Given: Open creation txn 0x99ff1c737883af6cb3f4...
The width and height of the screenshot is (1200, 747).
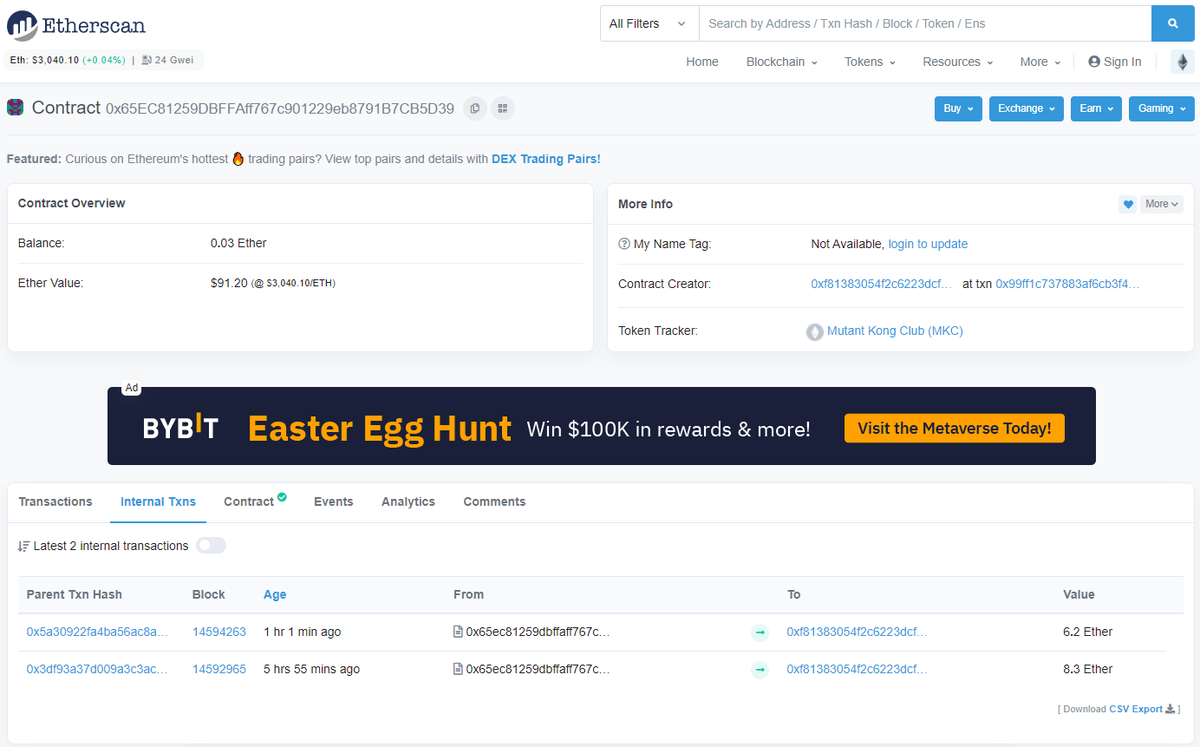Looking at the screenshot, I should [x=1067, y=284].
